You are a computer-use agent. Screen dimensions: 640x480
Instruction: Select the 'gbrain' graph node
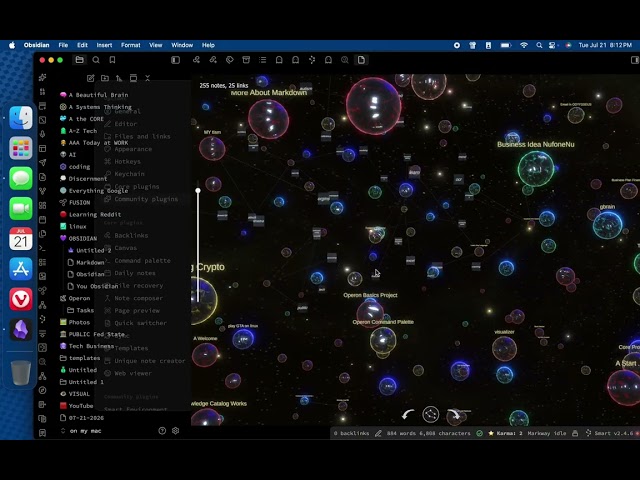607,225
